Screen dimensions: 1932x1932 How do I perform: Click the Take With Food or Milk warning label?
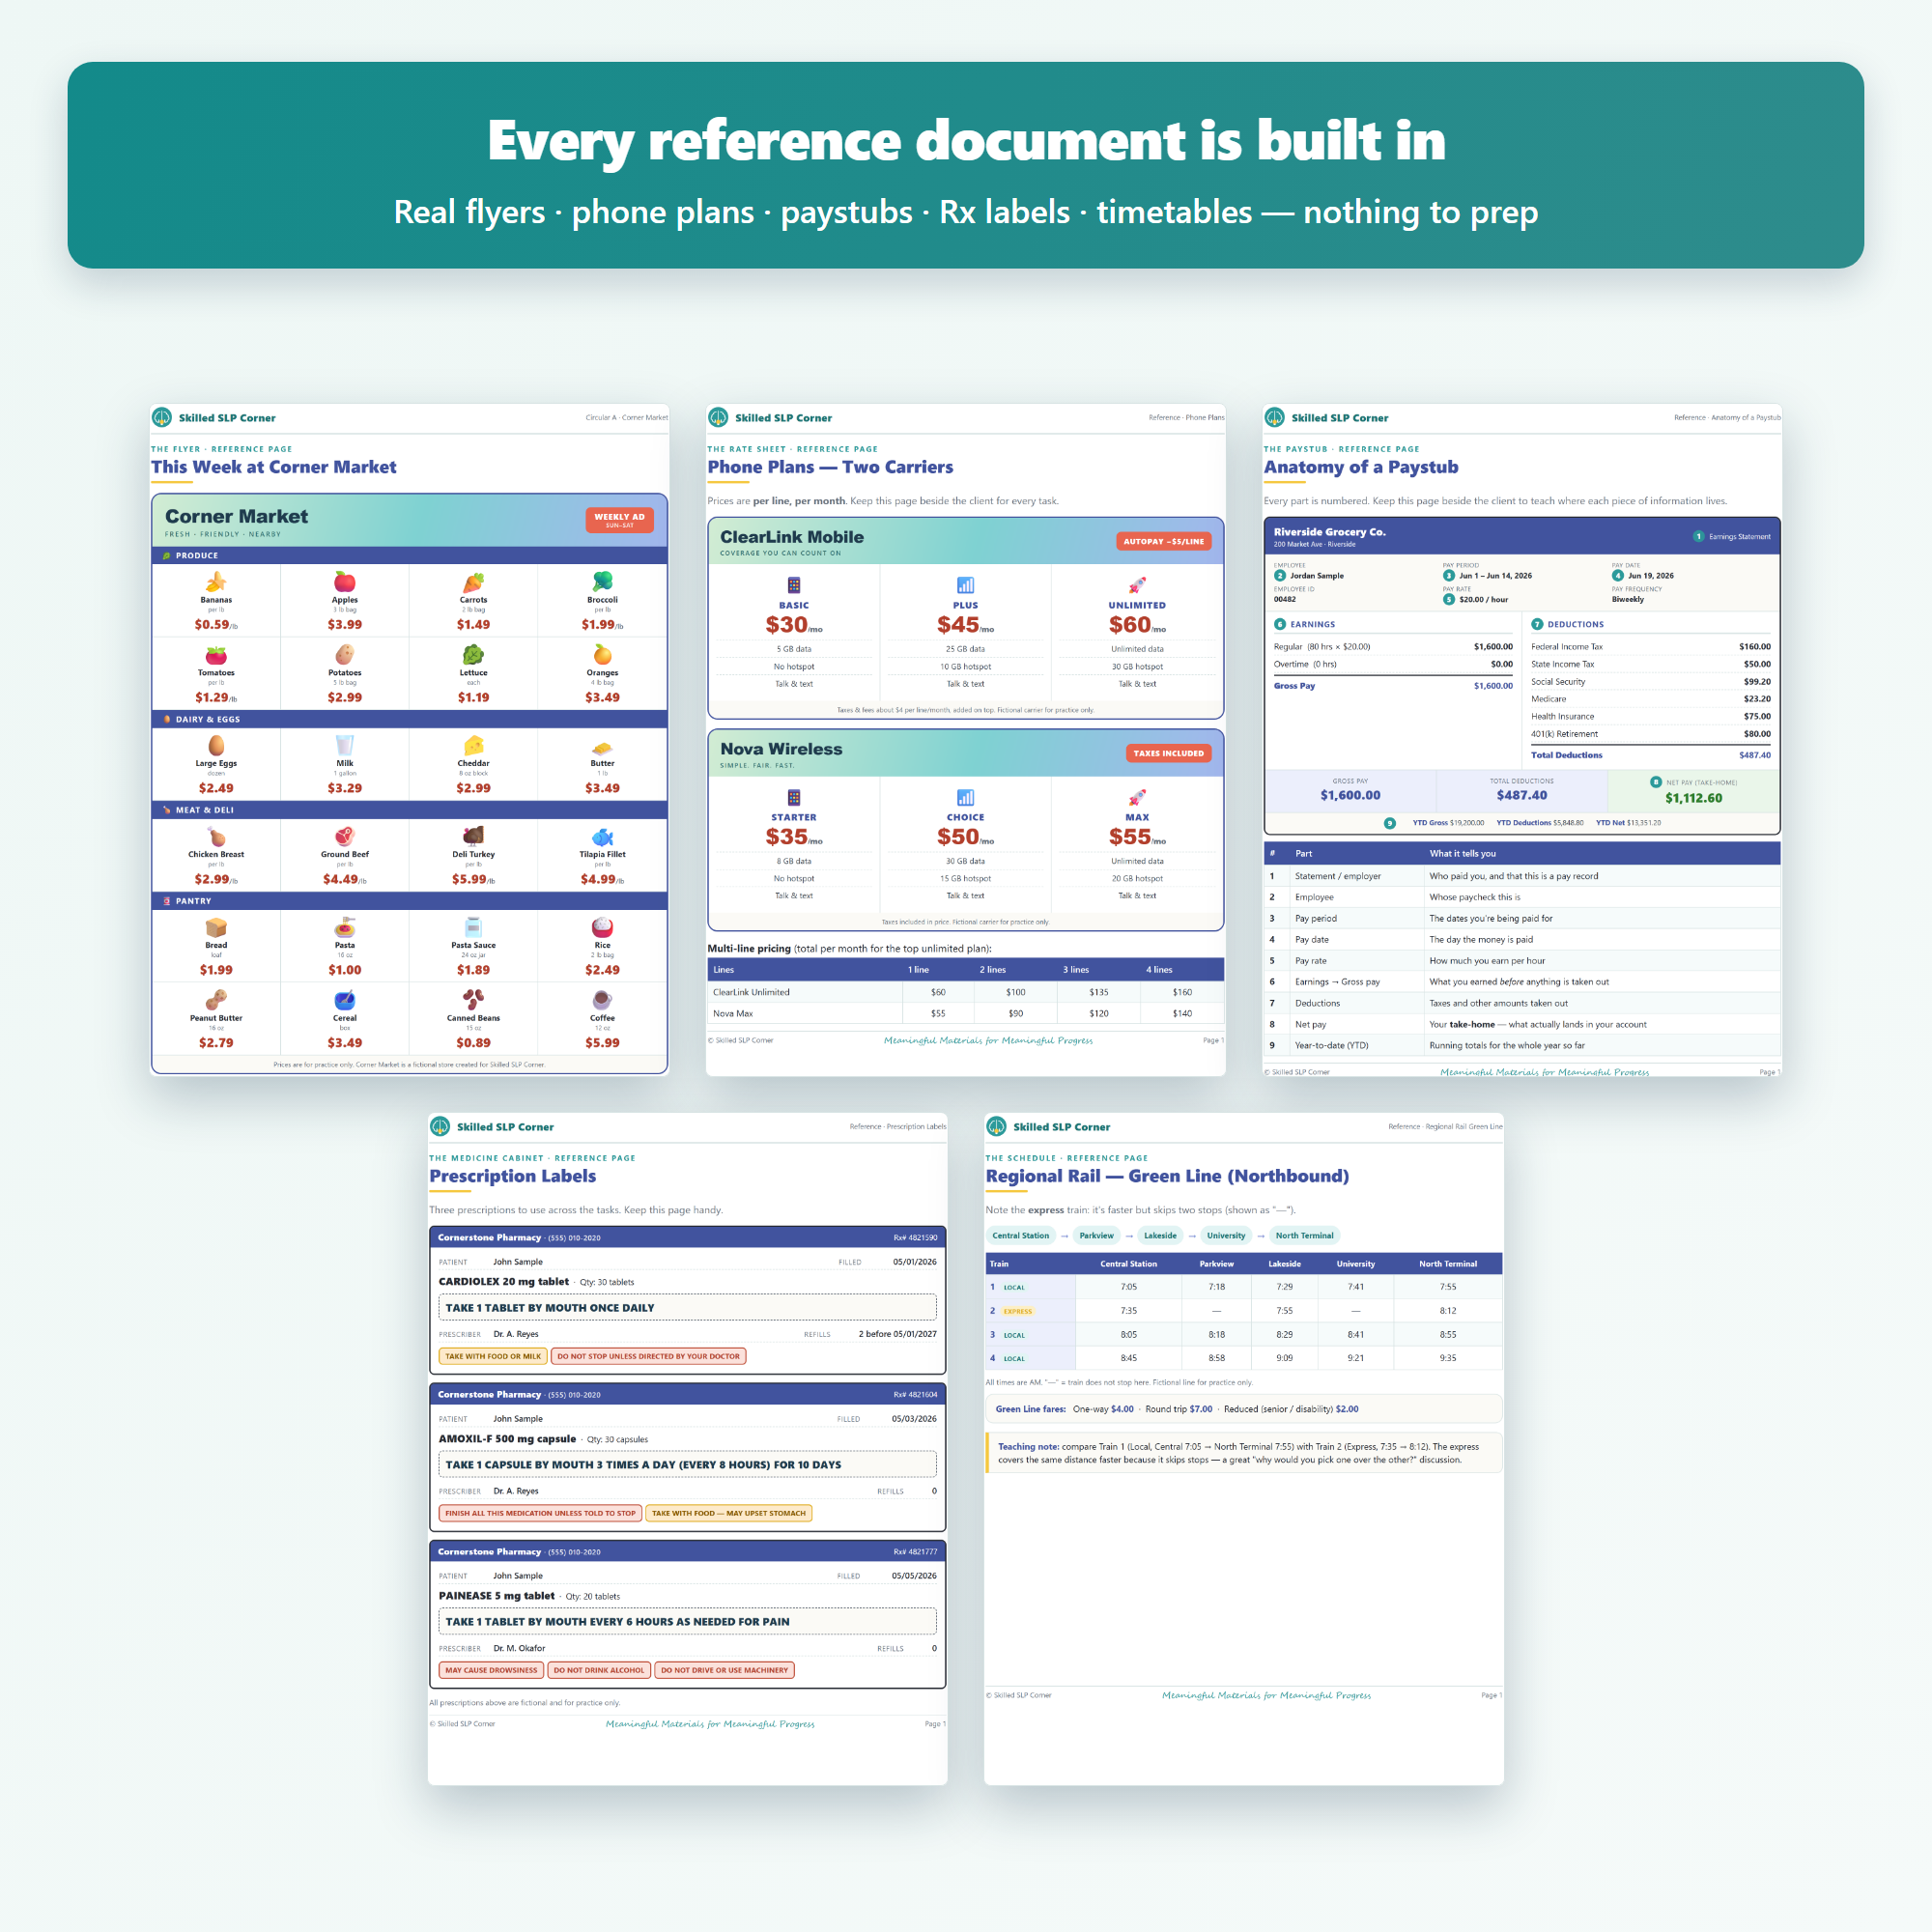(x=493, y=1356)
